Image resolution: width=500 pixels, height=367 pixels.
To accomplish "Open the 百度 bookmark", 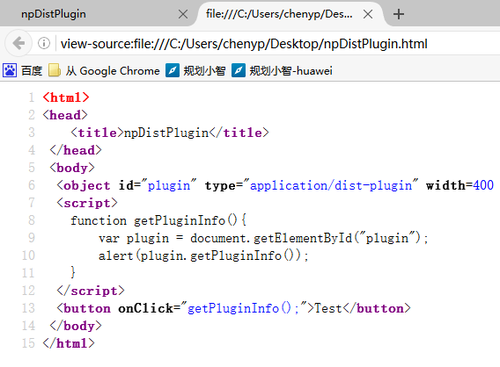I will pyautogui.click(x=23, y=71).
